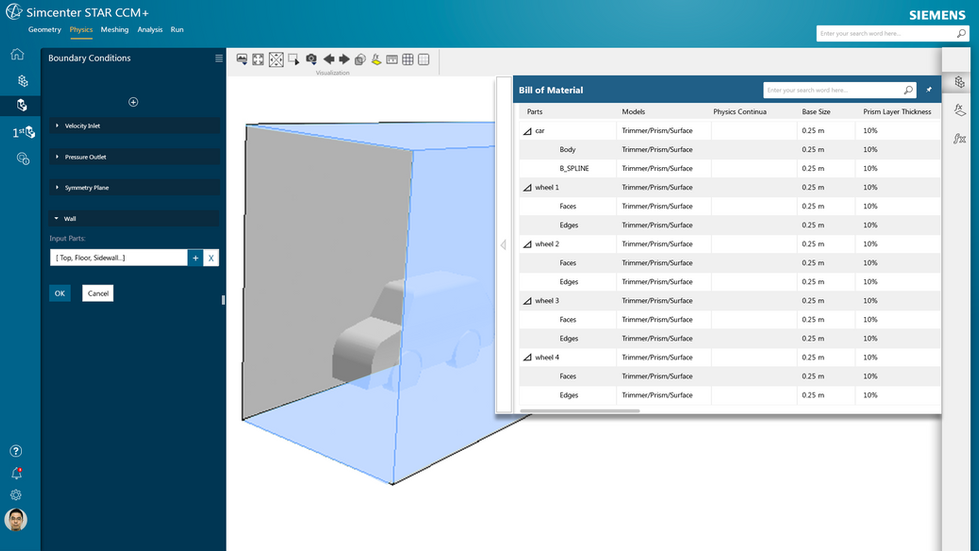Add a new boundary condition with plus circle

click(x=133, y=102)
